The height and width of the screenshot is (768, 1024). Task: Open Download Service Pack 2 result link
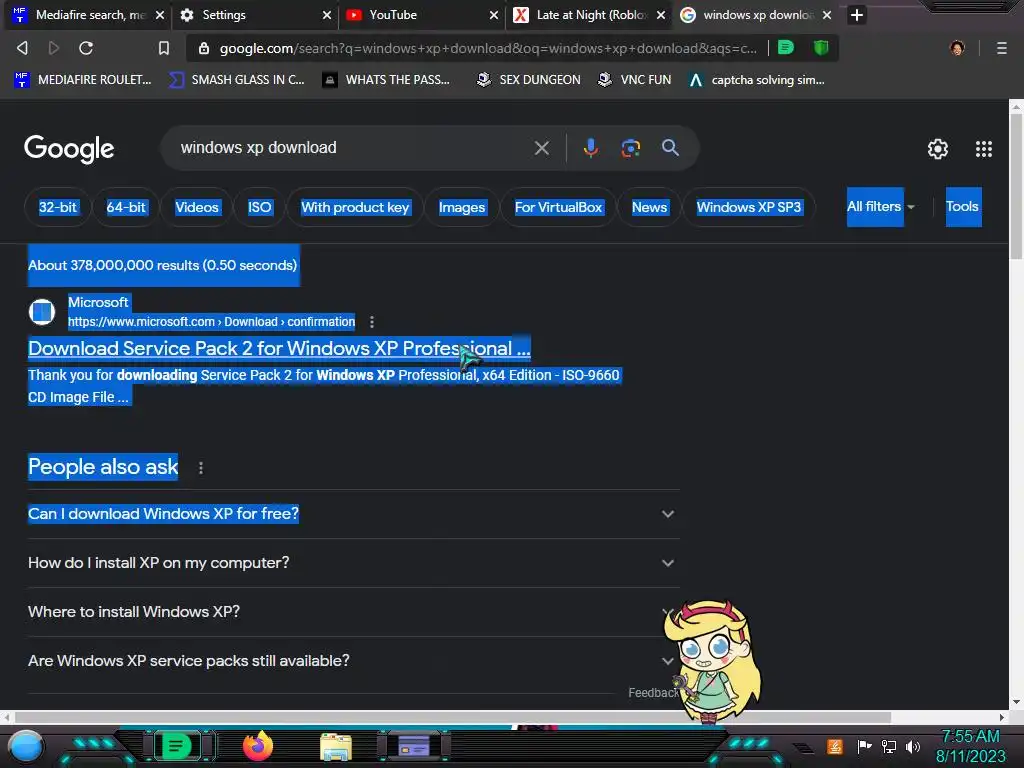point(279,349)
